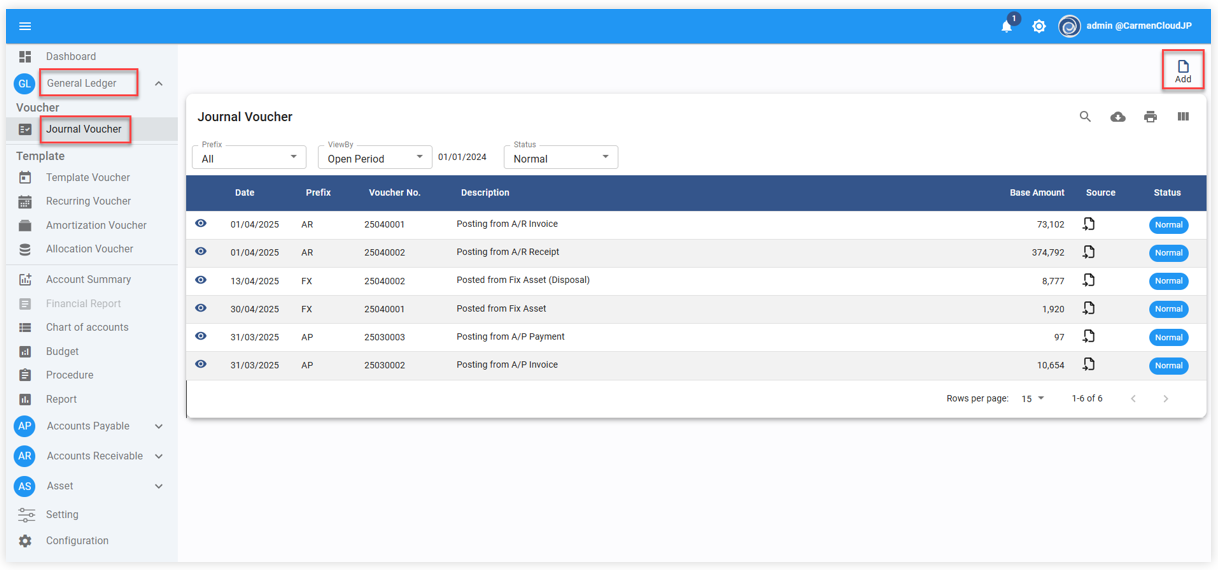Image resolution: width=1218 pixels, height=570 pixels.
Task: Select Recurring Voucher in the sidebar
Action: 88,201
